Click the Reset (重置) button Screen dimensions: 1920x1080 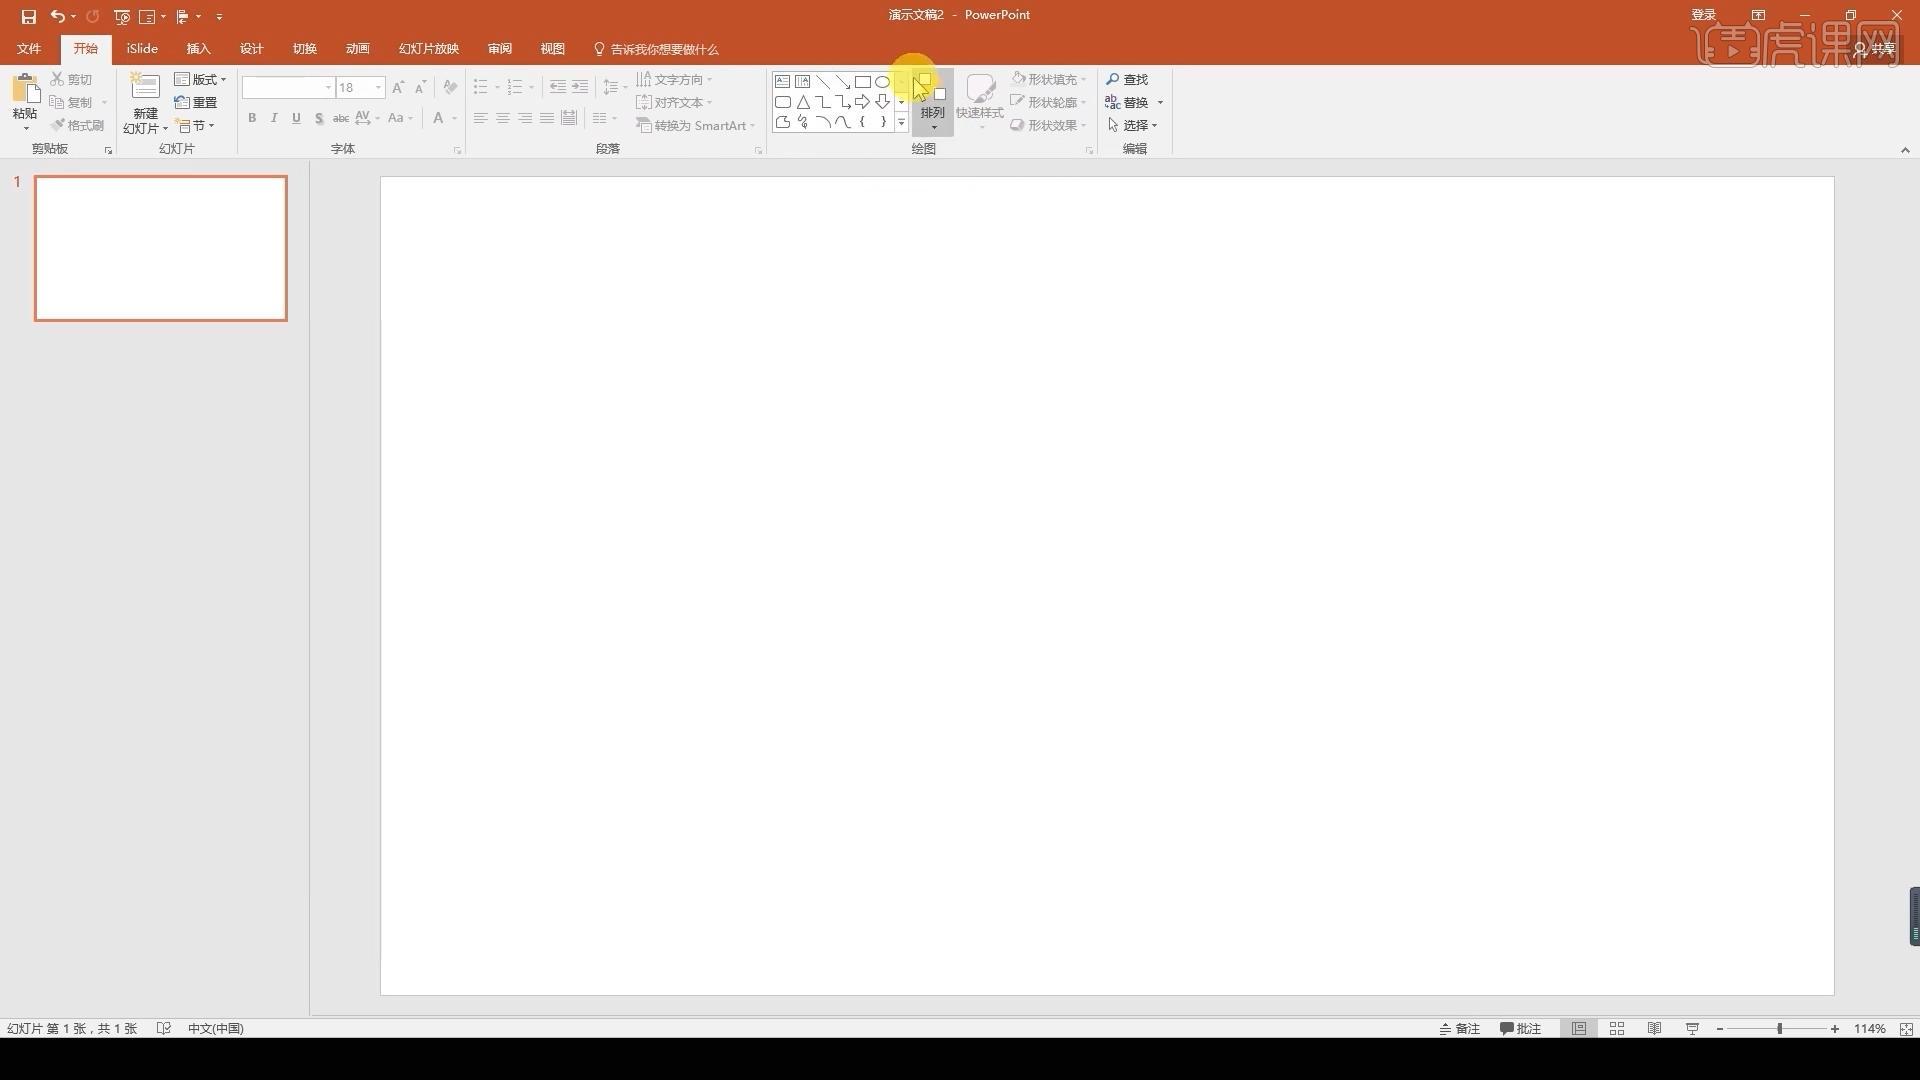(x=196, y=102)
